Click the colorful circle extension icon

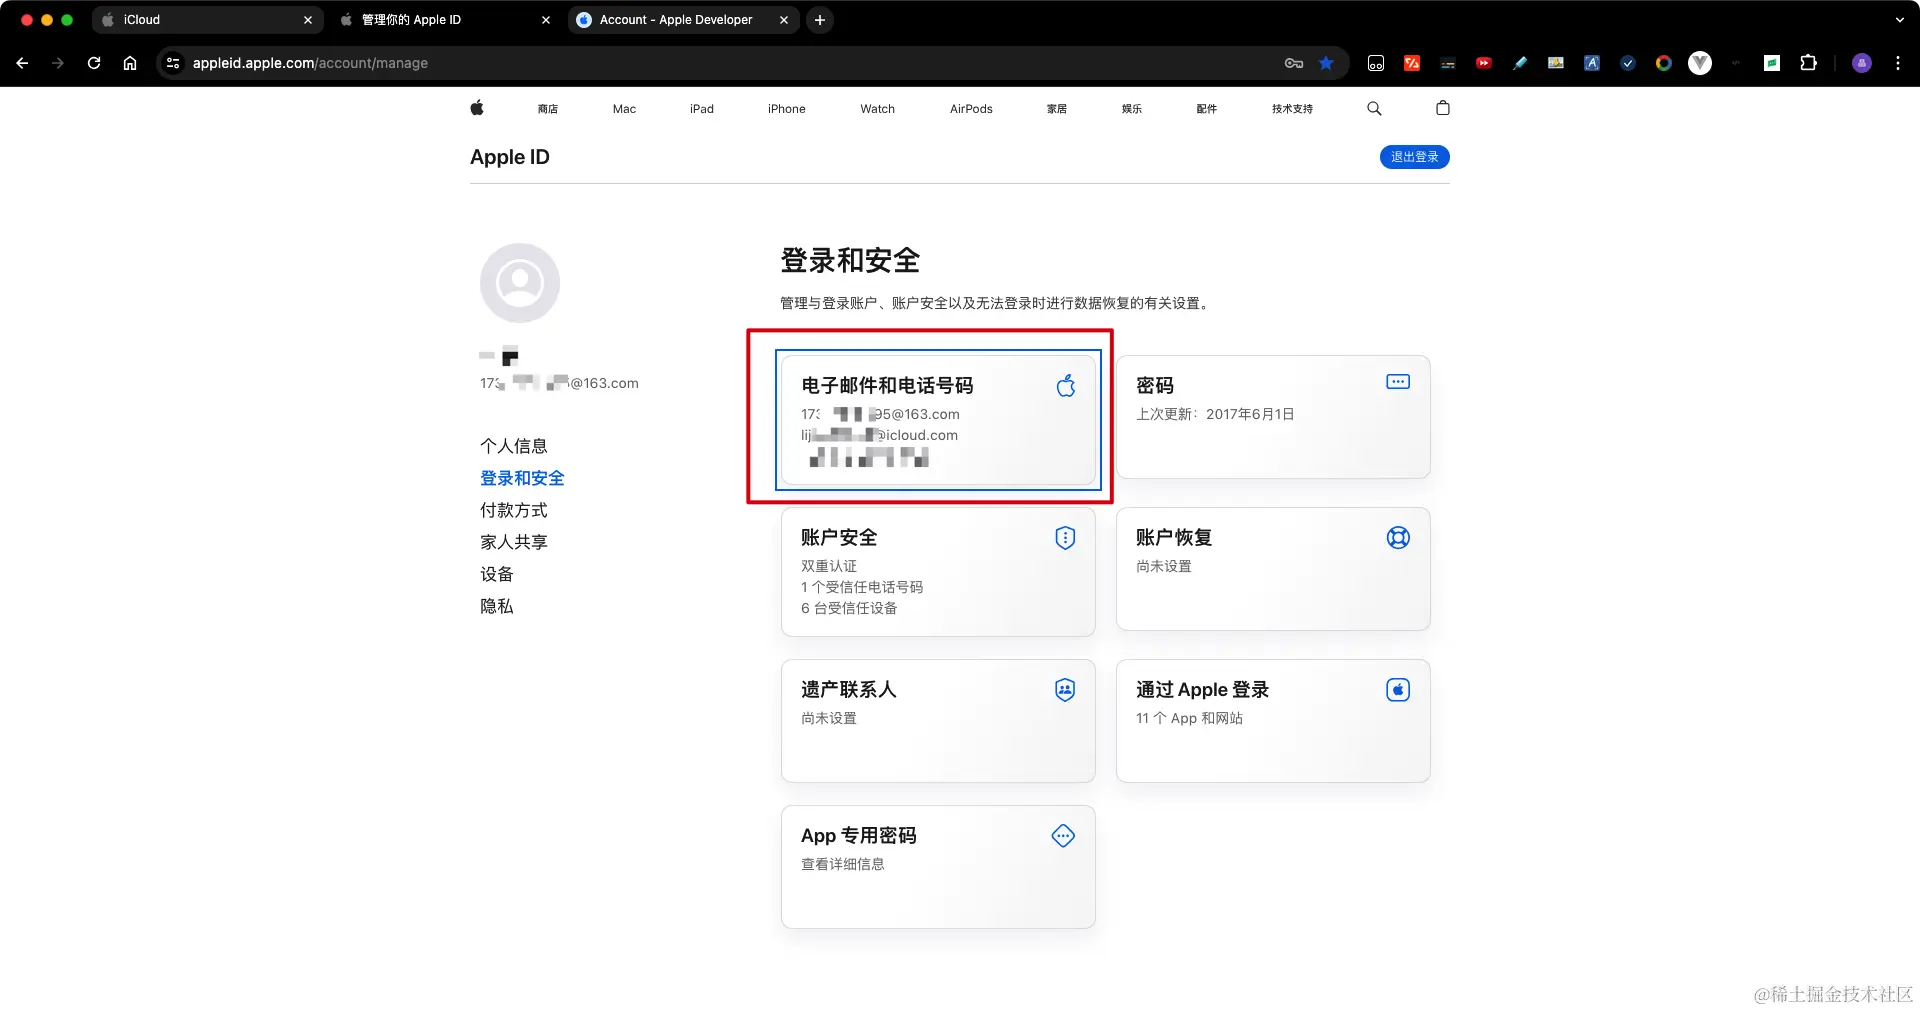1664,63
